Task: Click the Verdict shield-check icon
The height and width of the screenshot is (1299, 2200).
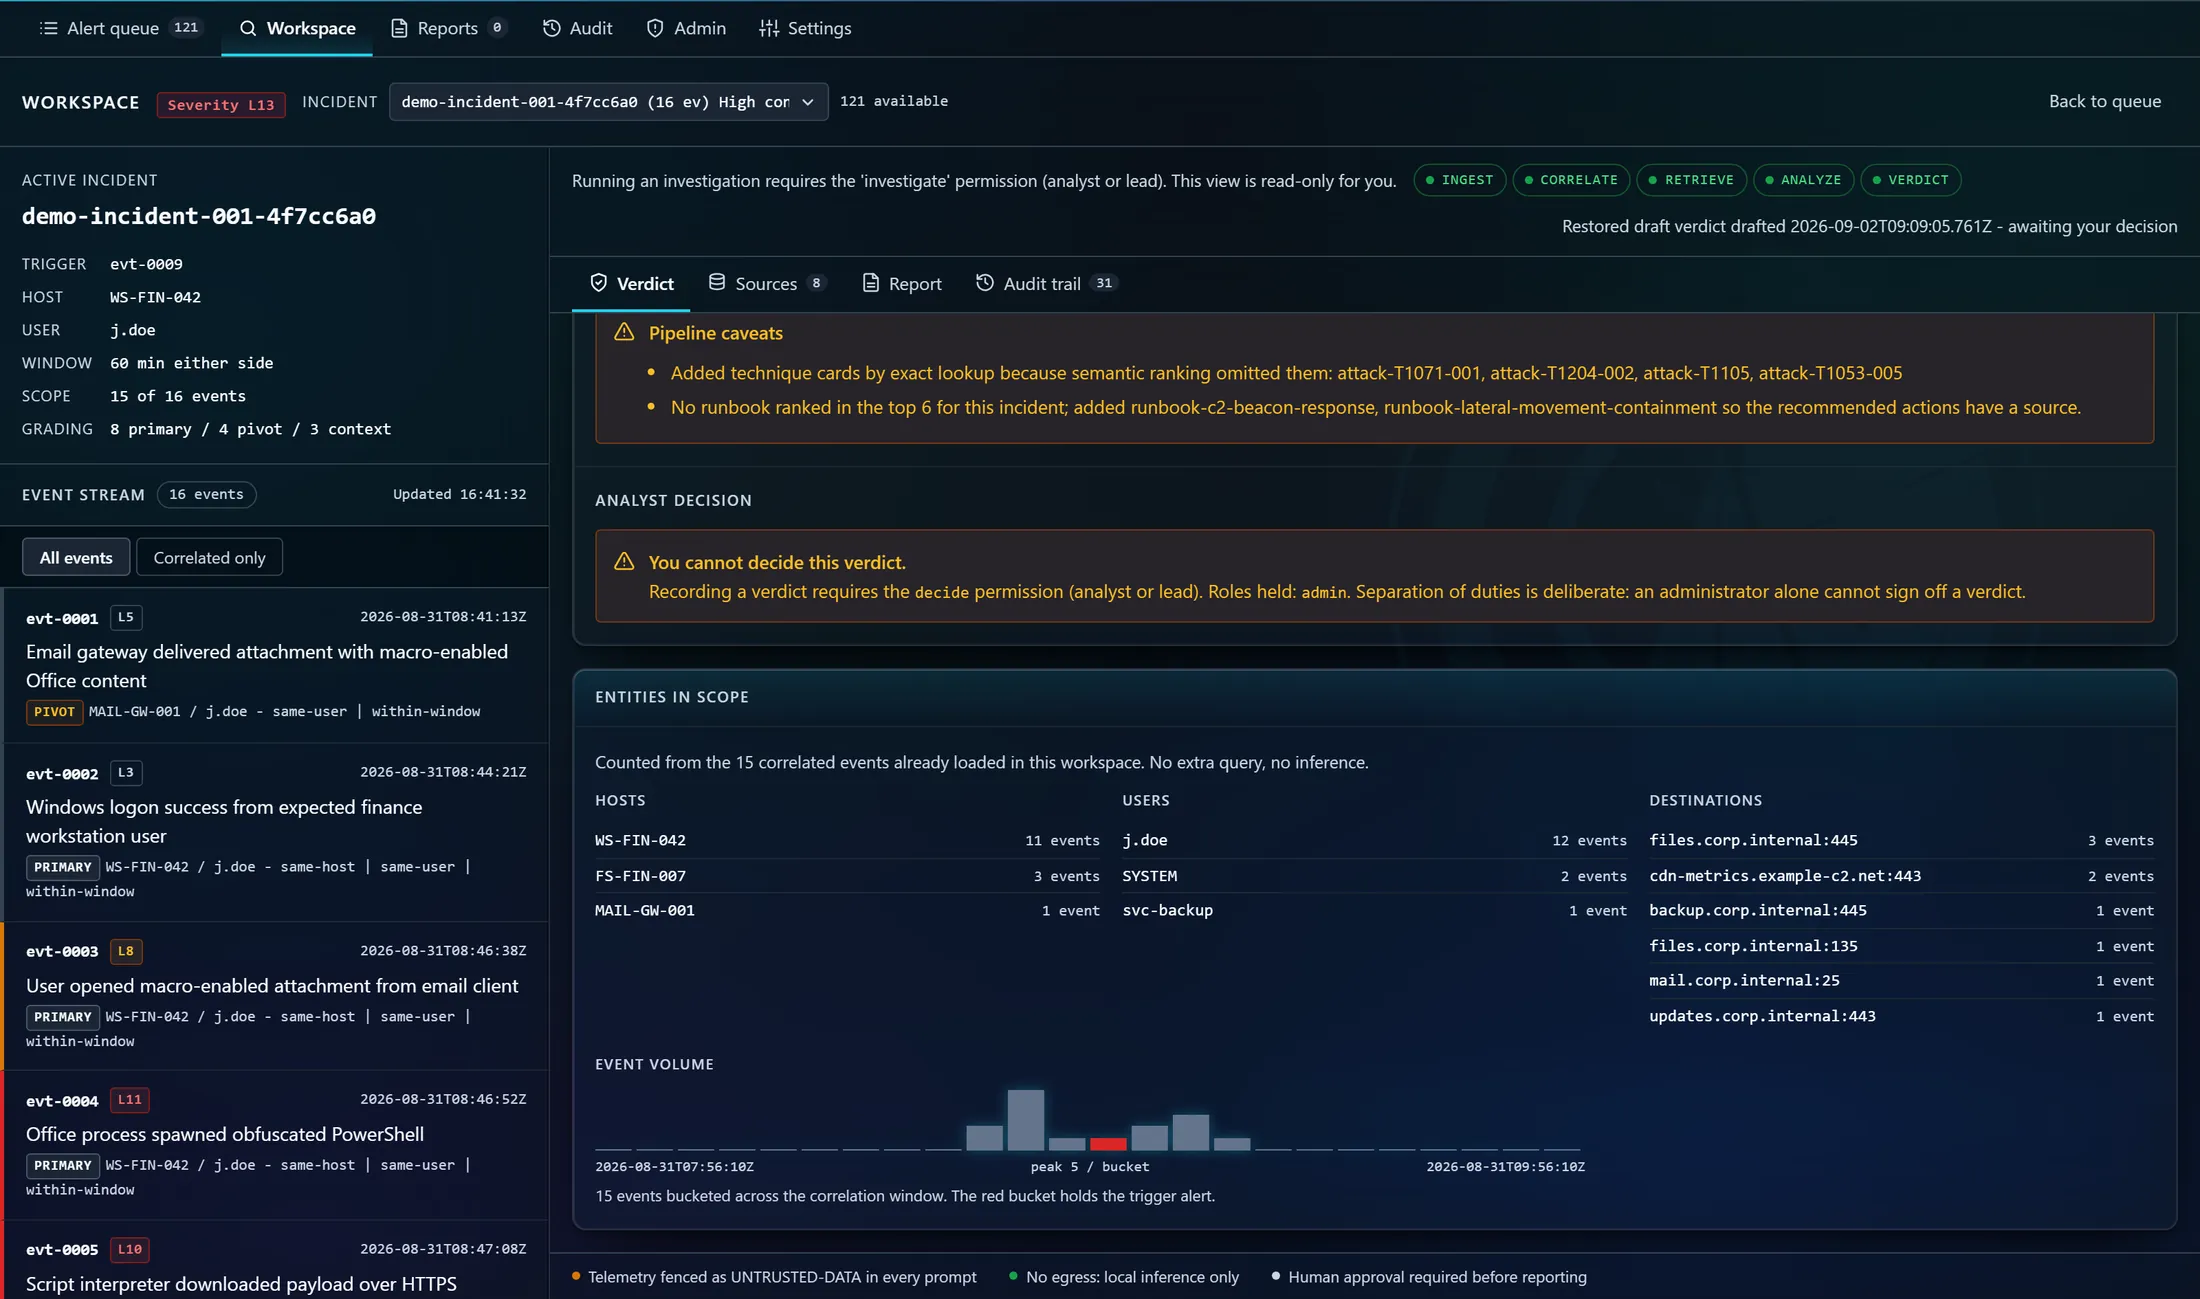Action: coord(598,283)
